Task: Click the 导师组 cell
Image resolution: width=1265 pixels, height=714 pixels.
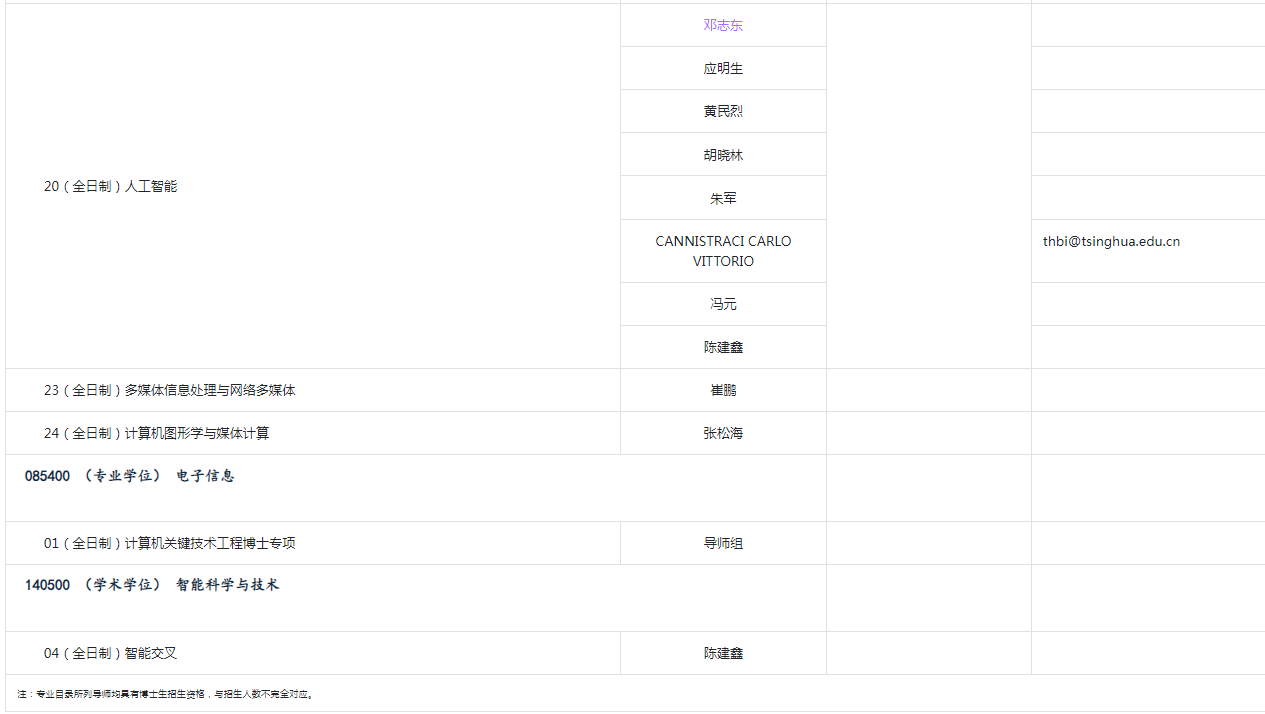Action: [x=722, y=543]
